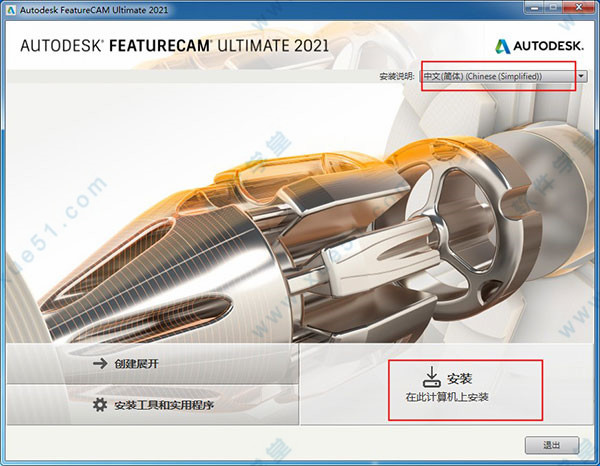
Task: Click the Autodesk triangle logo
Action: point(504,45)
